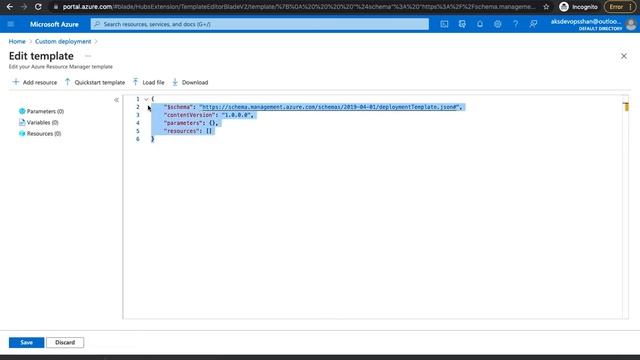Click the editor overview ruler marker
The image size is (640, 360).
(x=626, y=107)
